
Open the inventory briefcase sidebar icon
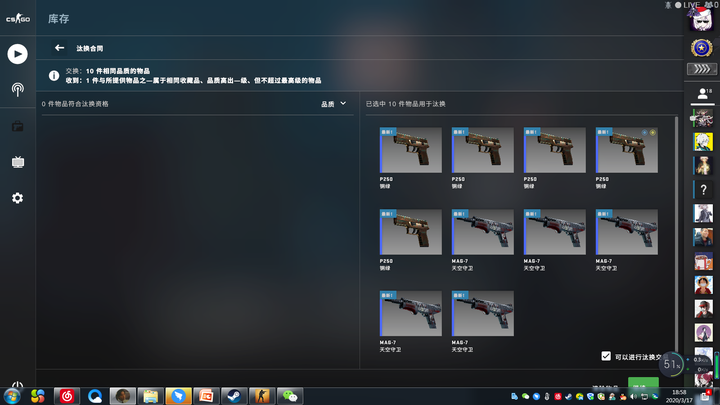click(x=17, y=126)
